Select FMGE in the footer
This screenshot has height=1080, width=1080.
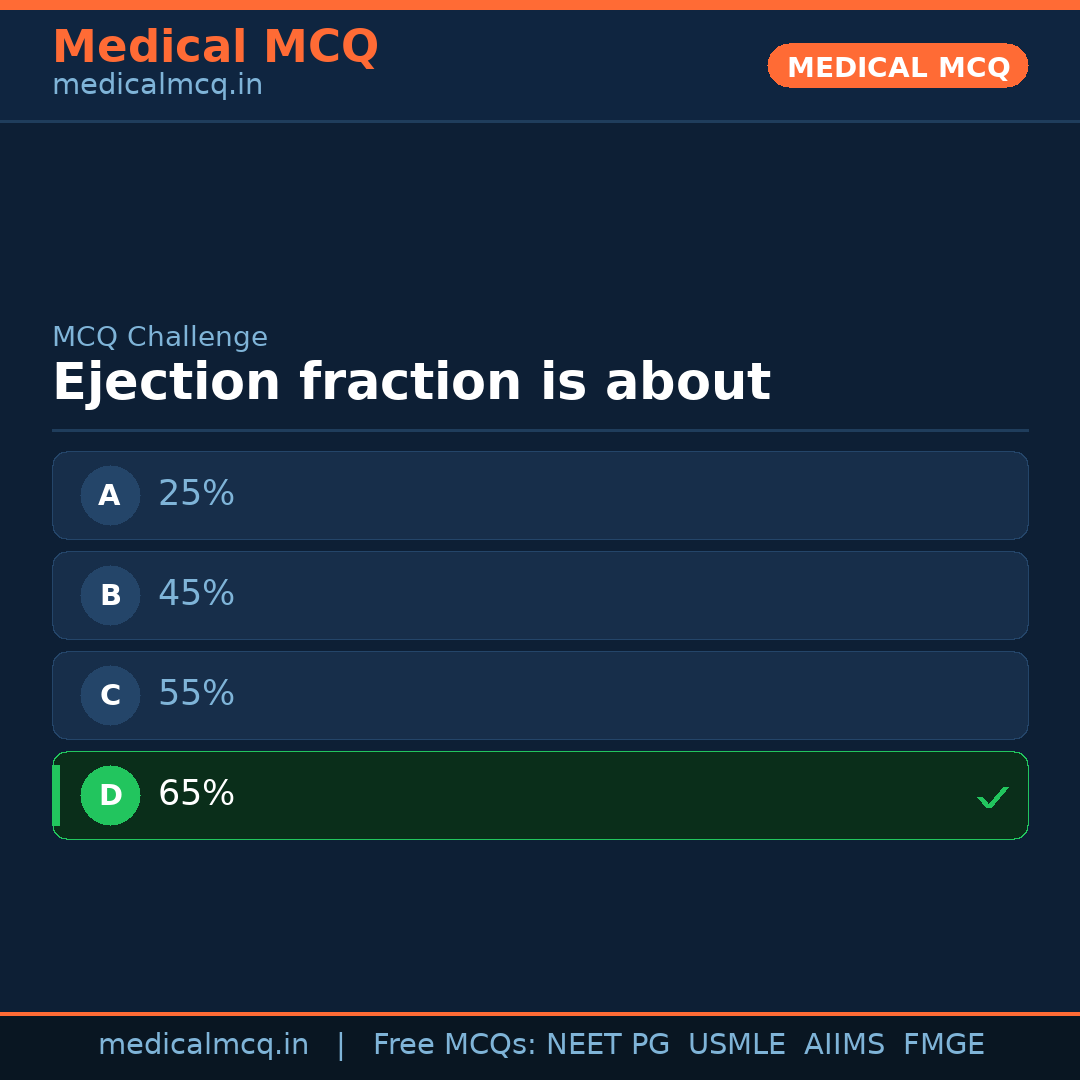coord(943,1045)
